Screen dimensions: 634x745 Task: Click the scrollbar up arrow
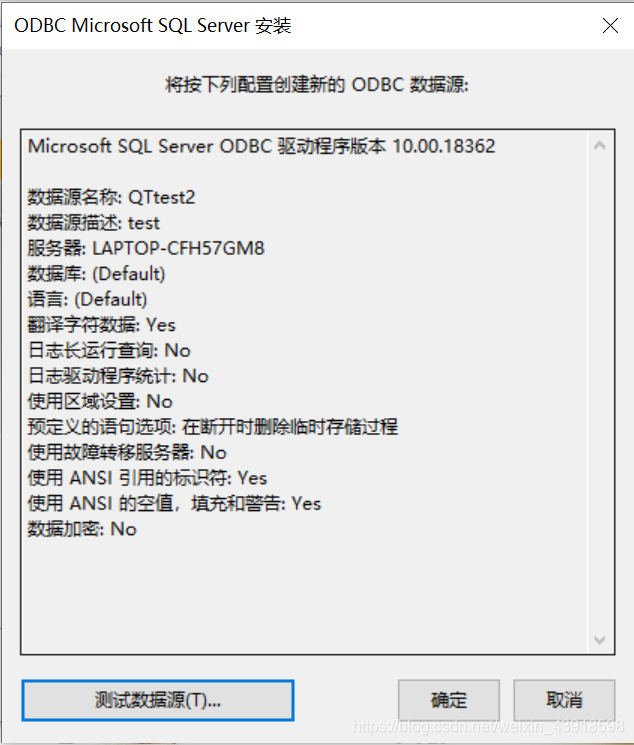pos(600,145)
